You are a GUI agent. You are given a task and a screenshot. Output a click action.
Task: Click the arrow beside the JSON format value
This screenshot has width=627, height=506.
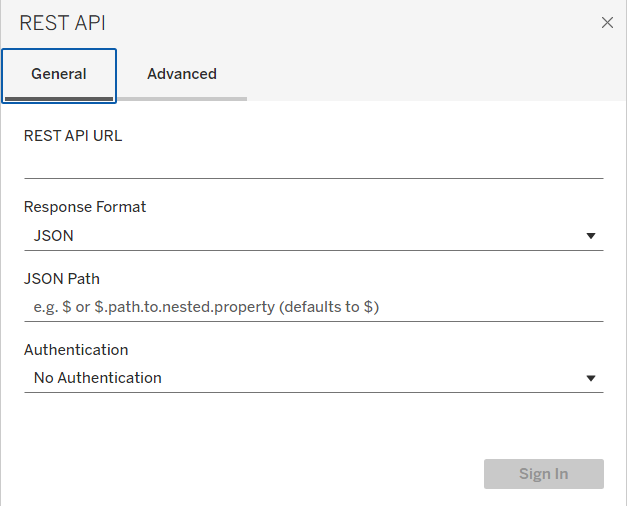591,237
